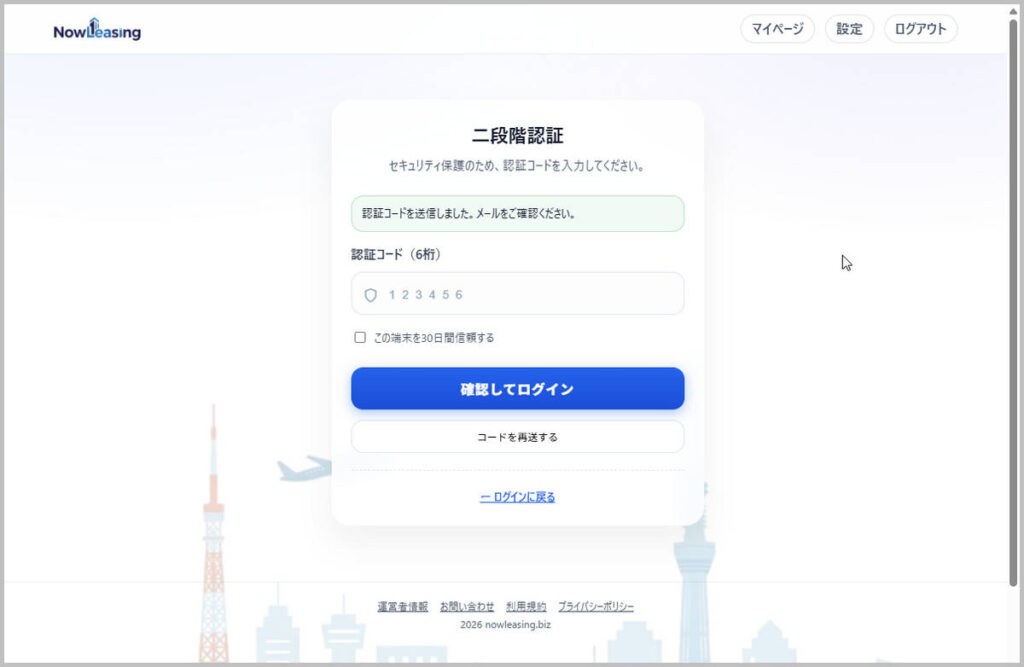Open 設定 from the top navigation
The image size is (1024, 667).
point(849,29)
